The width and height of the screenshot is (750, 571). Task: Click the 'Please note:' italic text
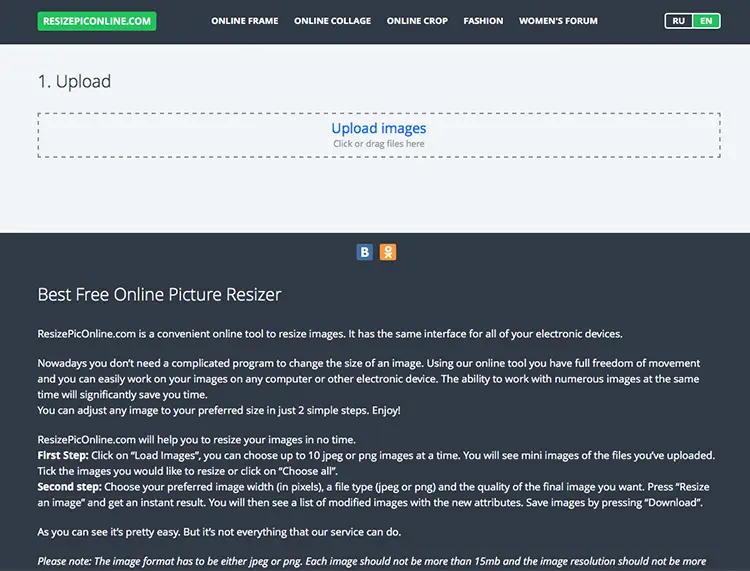pos(64,561)
